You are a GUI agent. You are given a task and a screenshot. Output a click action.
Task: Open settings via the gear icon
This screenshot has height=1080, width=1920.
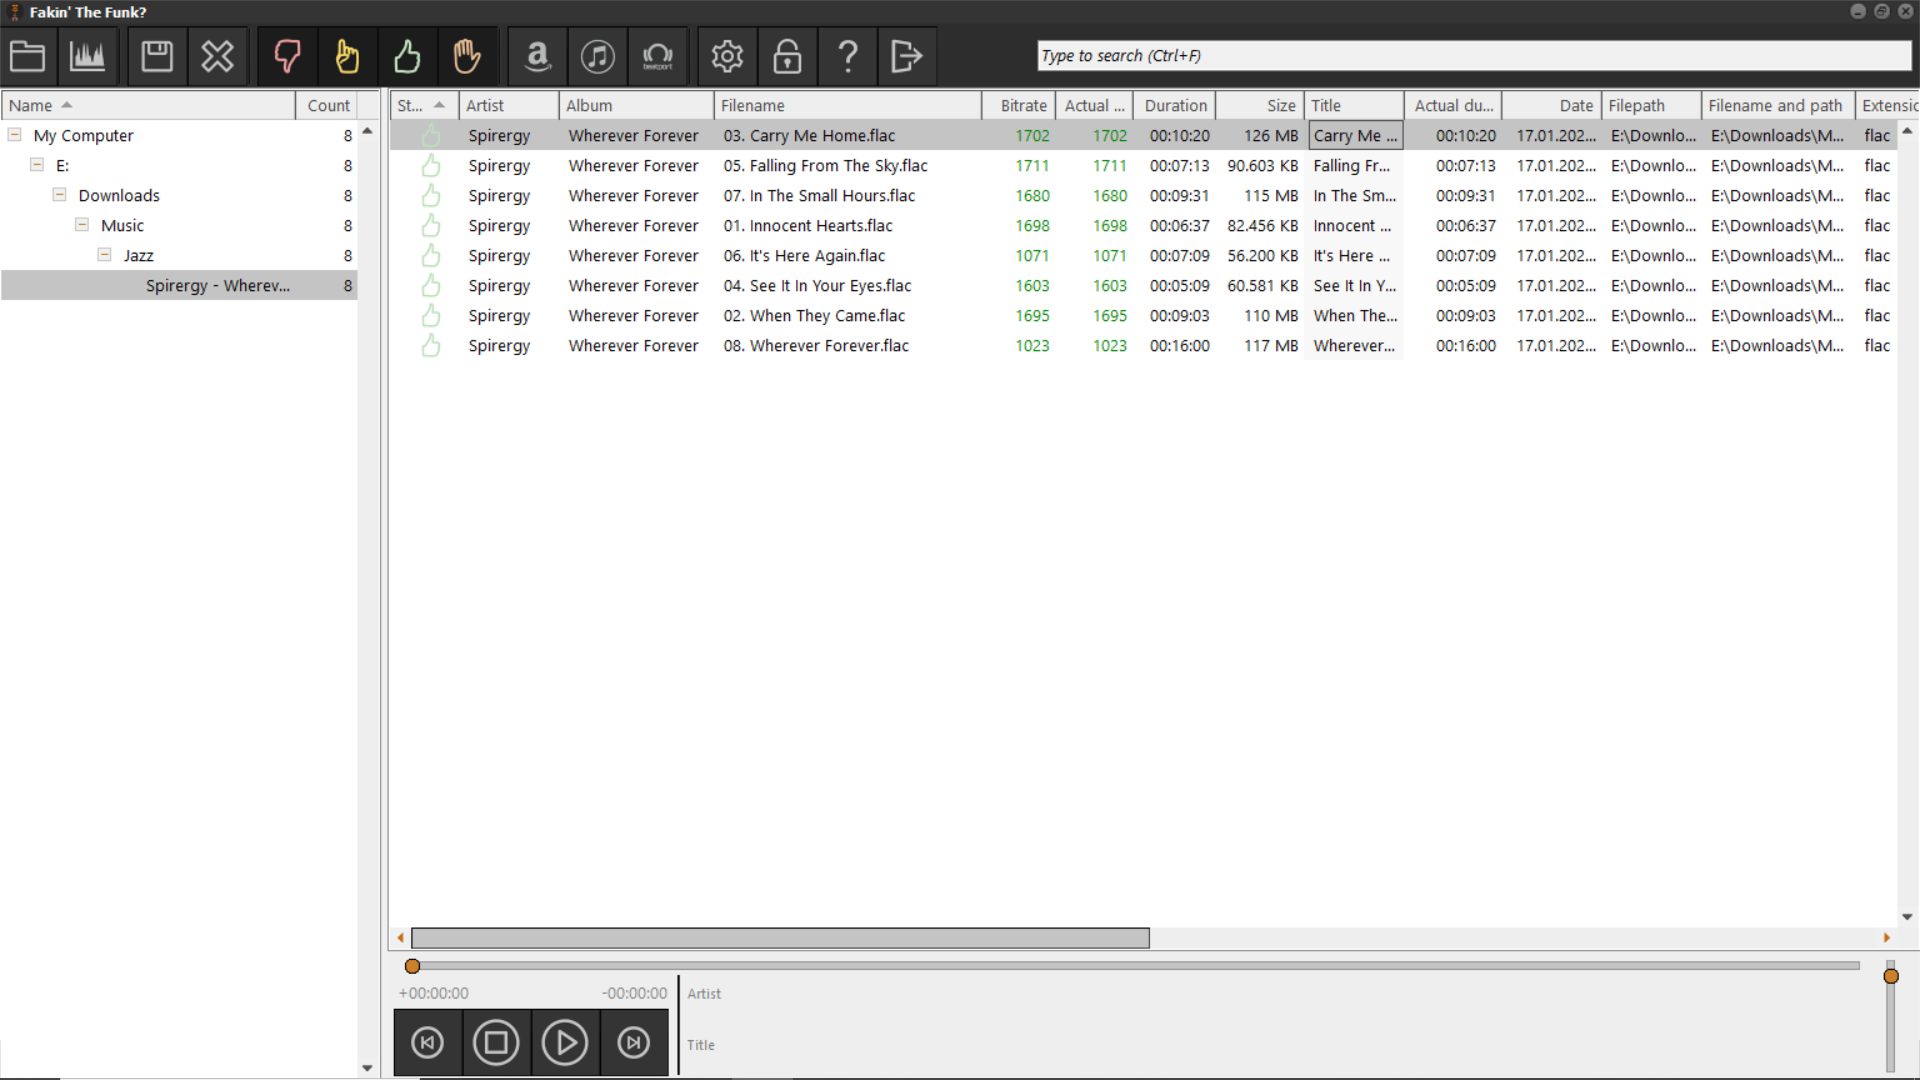pyautogui.click(x=727, y=56)
